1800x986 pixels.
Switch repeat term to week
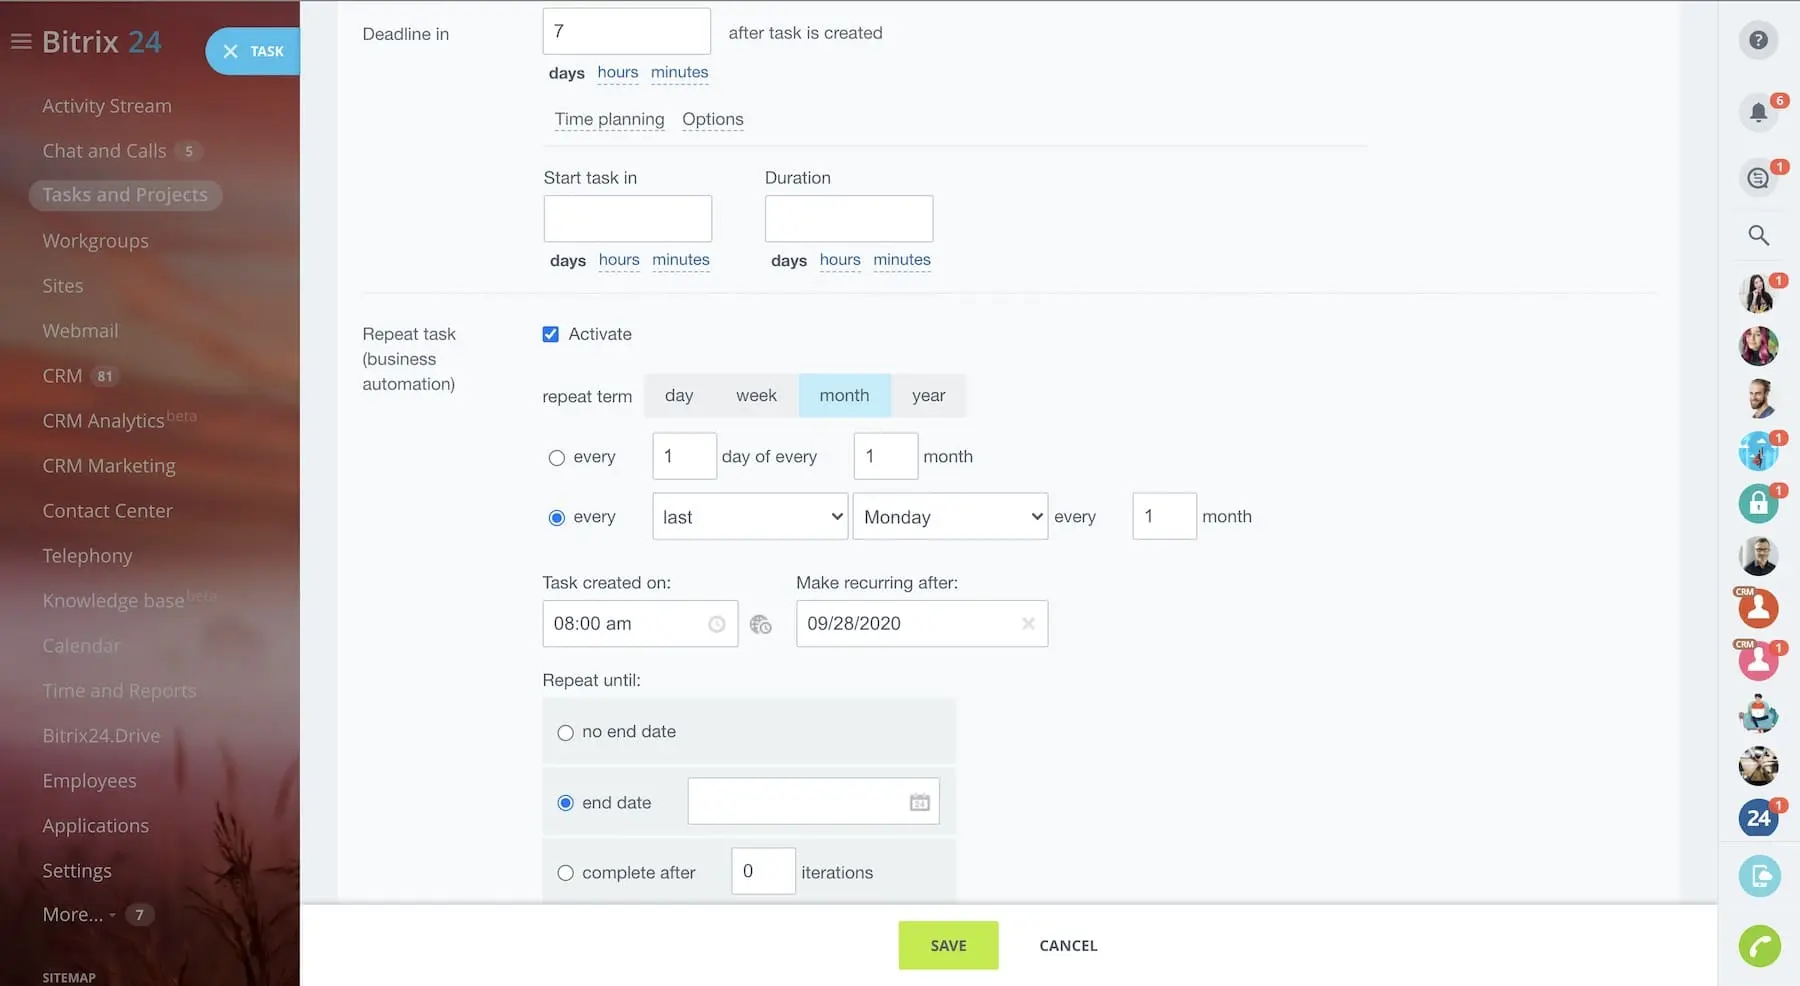click(x=756, y=396)
